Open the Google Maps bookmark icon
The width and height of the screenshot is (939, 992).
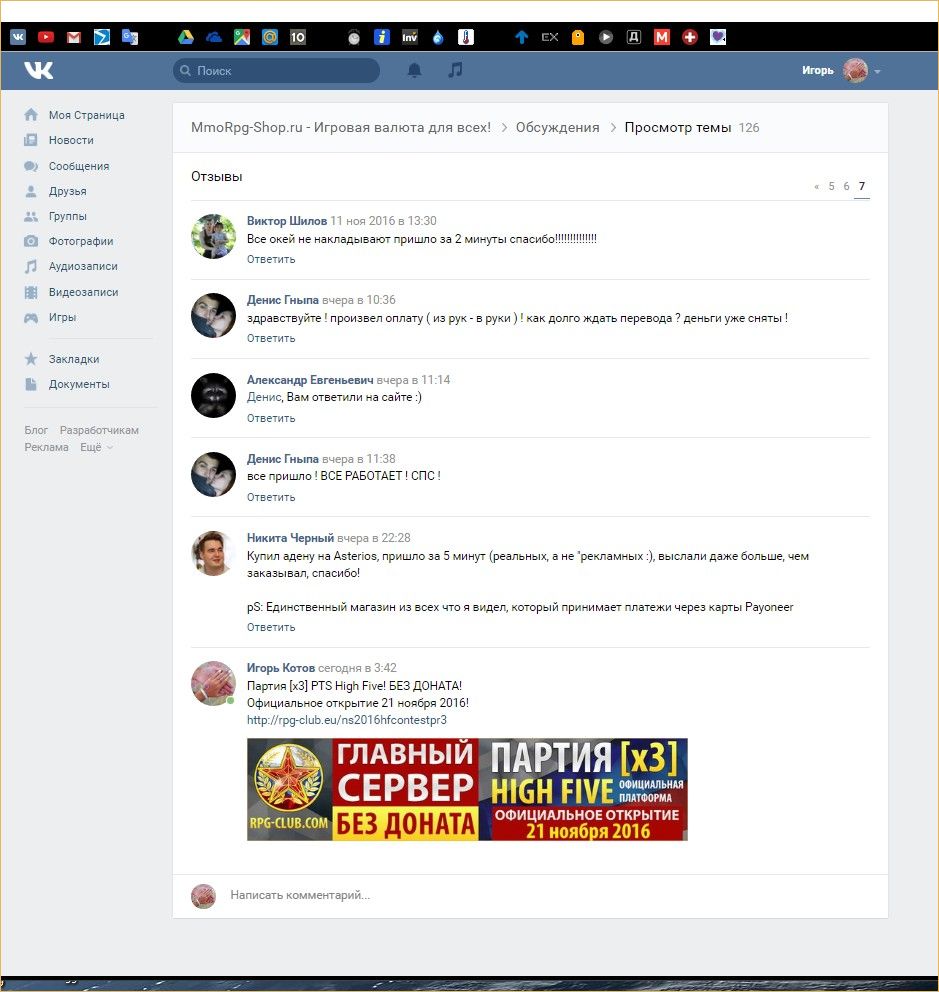tap(241, 37)
